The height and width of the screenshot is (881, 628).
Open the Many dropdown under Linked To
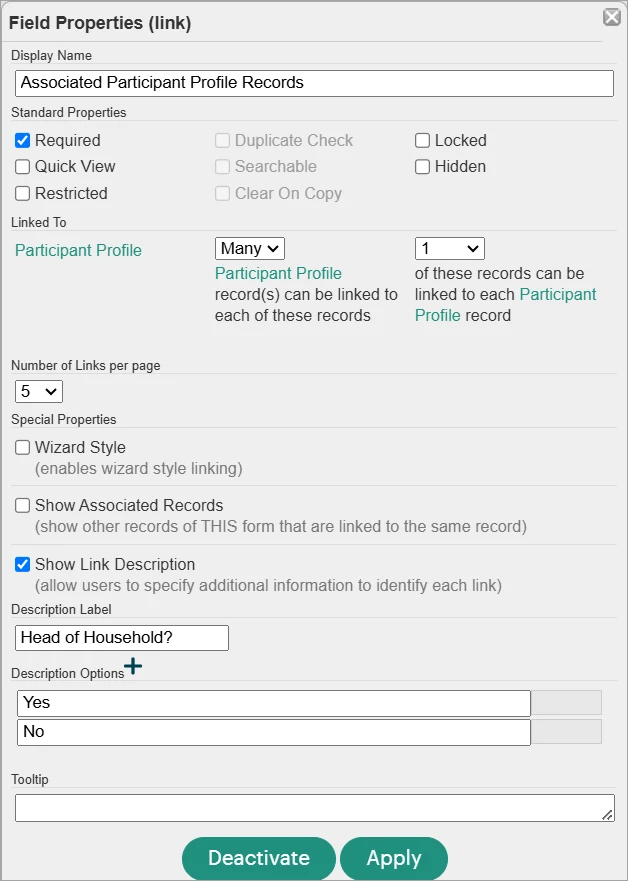tap(250, 248)
